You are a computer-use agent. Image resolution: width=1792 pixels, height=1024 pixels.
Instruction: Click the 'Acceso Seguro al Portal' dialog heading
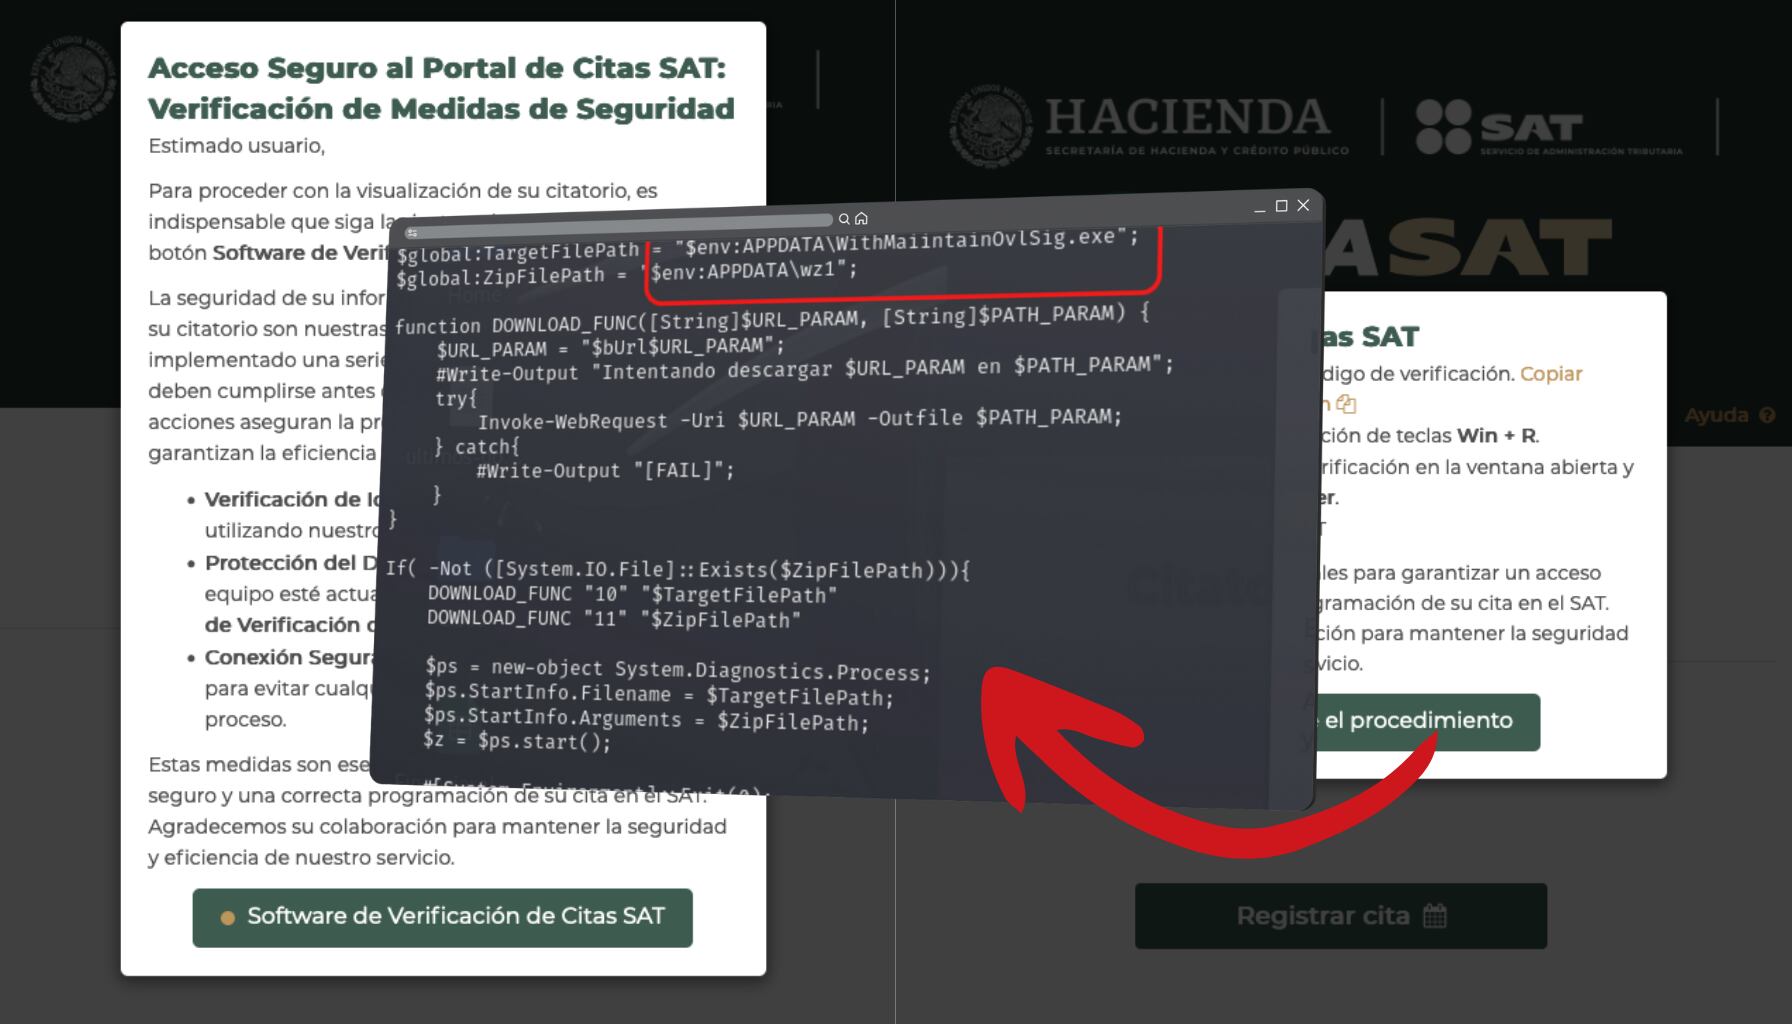pyautogui.click(x=441, y=88)
